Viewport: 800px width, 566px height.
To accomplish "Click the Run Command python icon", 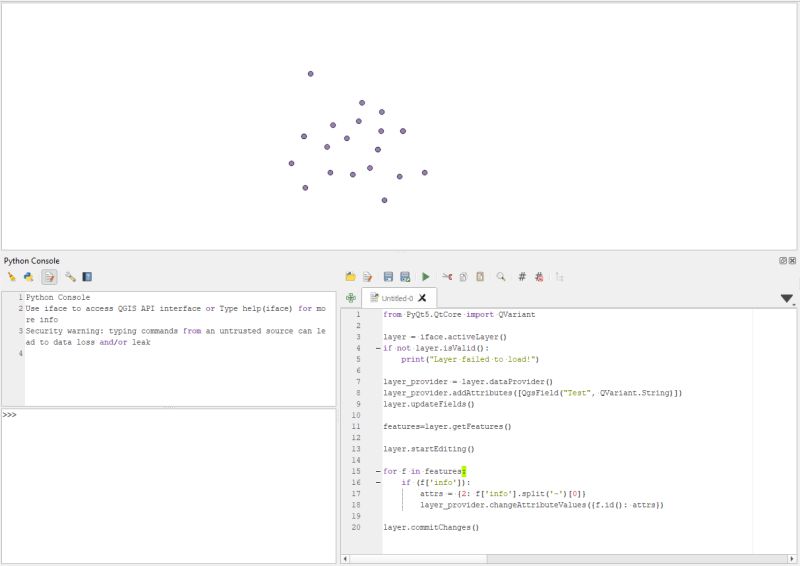I will point(29,277).
